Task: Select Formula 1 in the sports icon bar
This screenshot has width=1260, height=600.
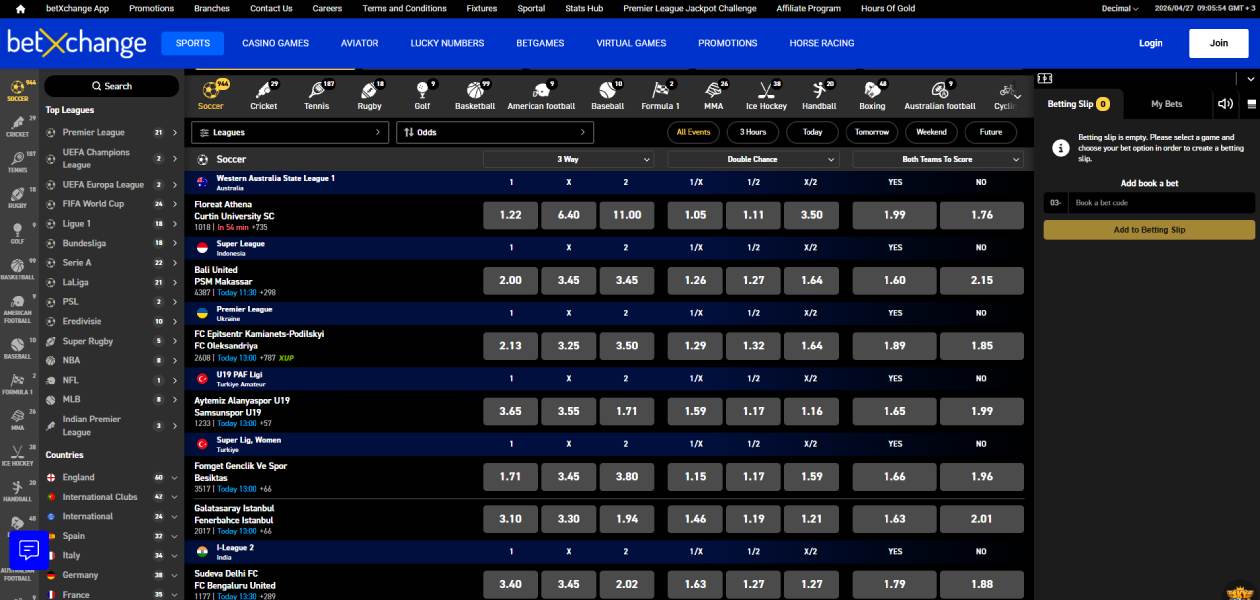Action: pos(660,96)
